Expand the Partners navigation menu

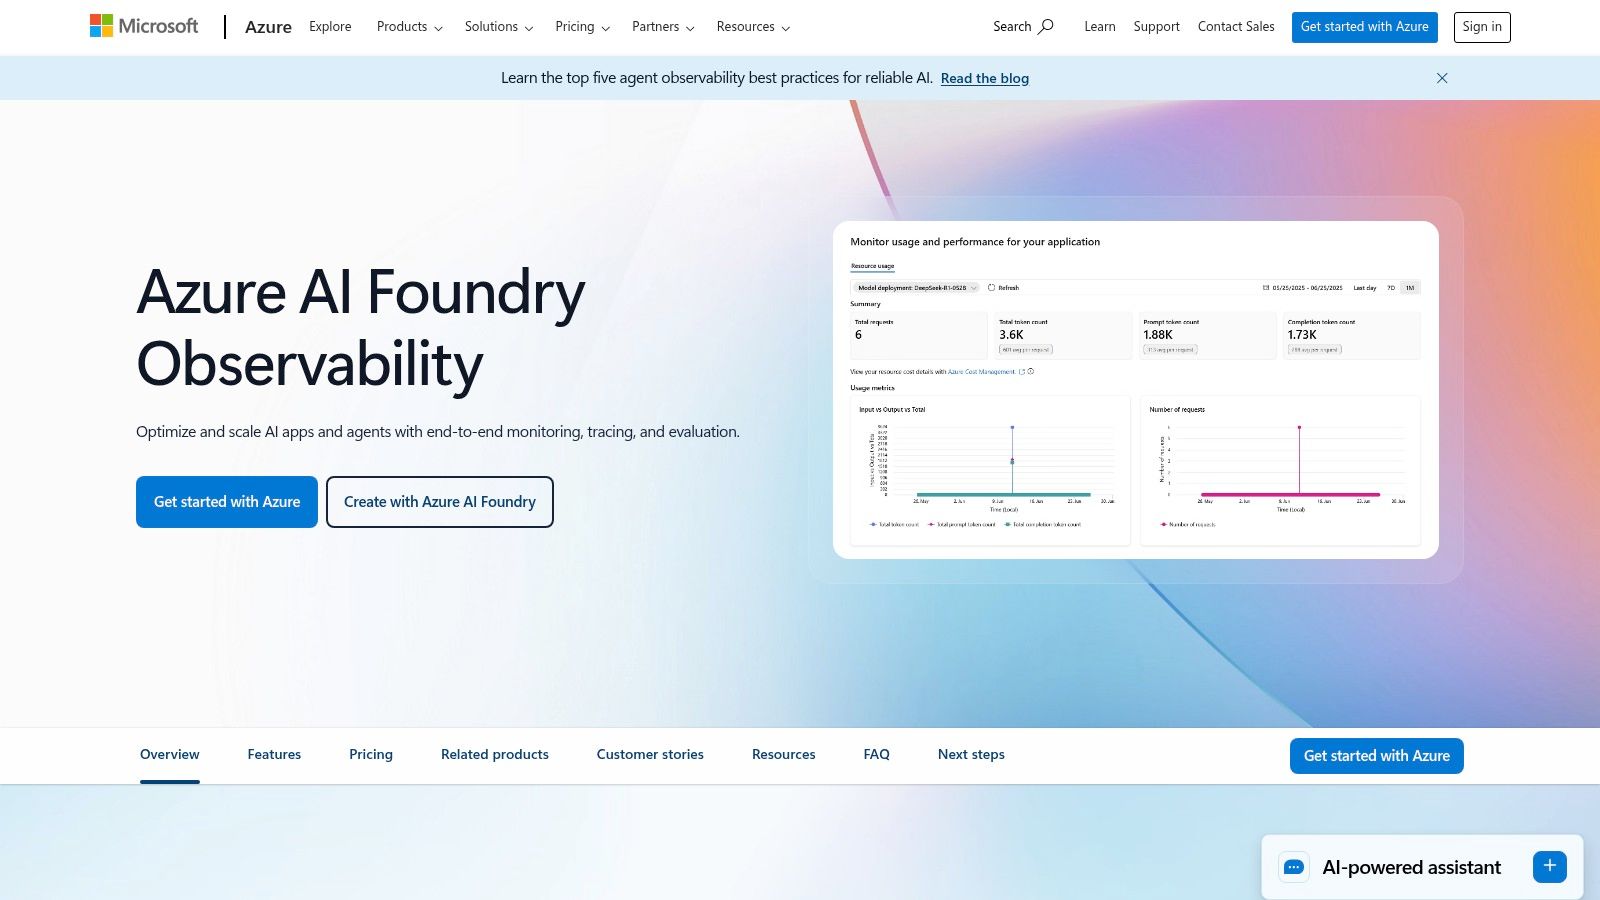coord(663,27)
